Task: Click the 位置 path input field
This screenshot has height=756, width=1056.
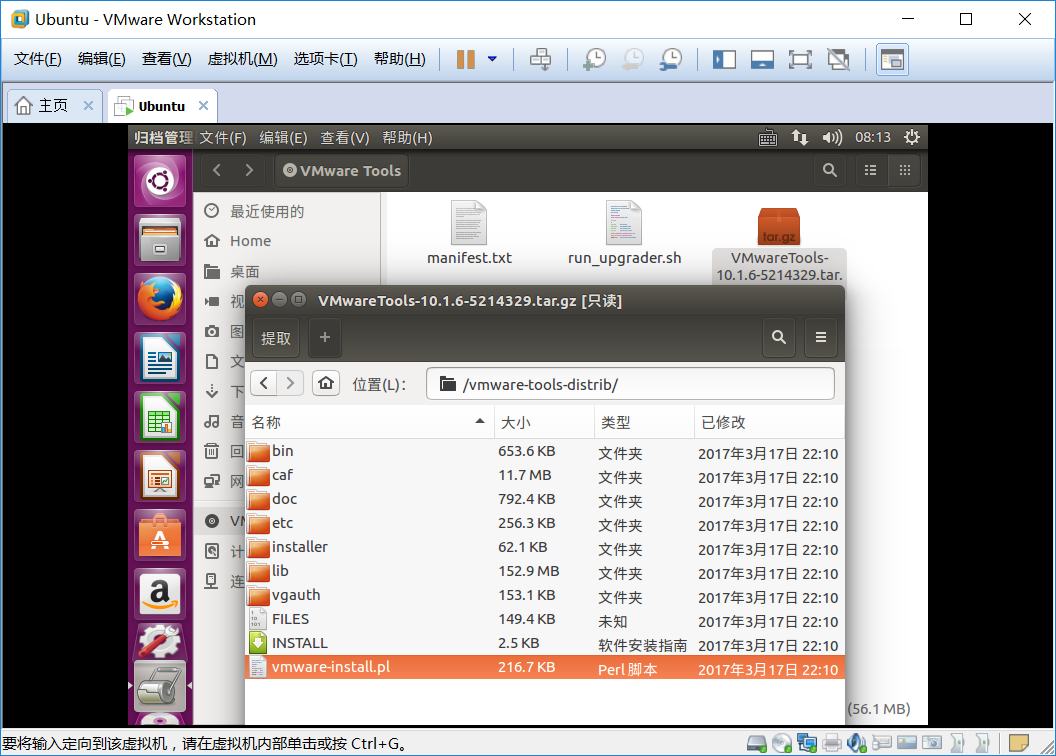Action: [630, 384]
